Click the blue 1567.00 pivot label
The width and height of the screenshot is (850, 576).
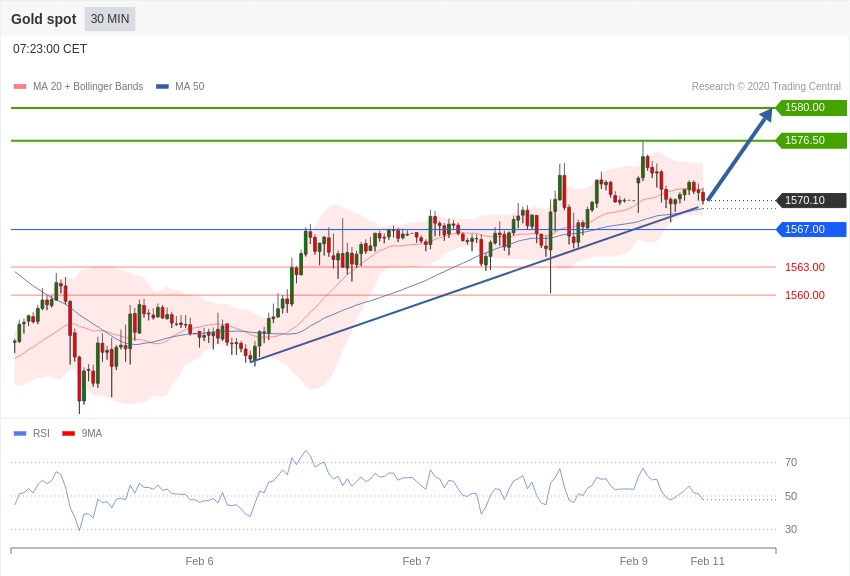811,229
